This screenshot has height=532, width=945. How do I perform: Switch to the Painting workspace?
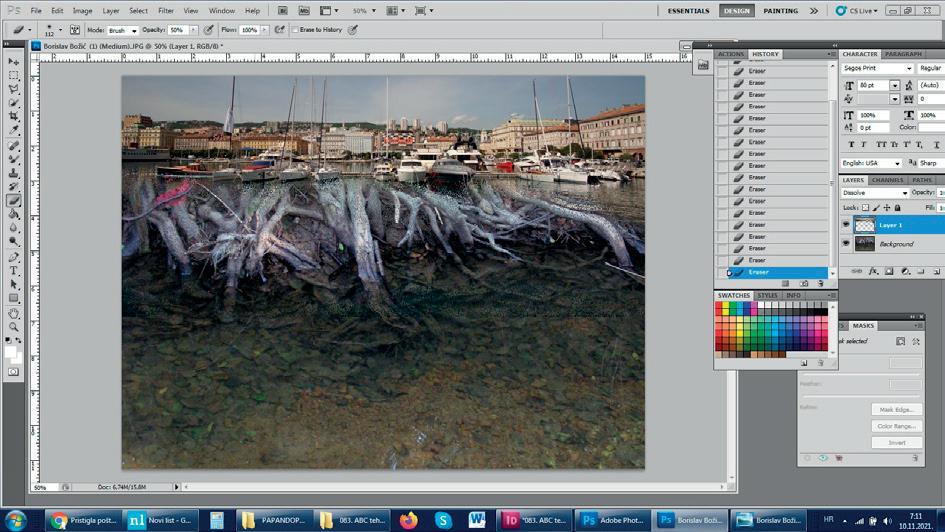pos(780,11)
